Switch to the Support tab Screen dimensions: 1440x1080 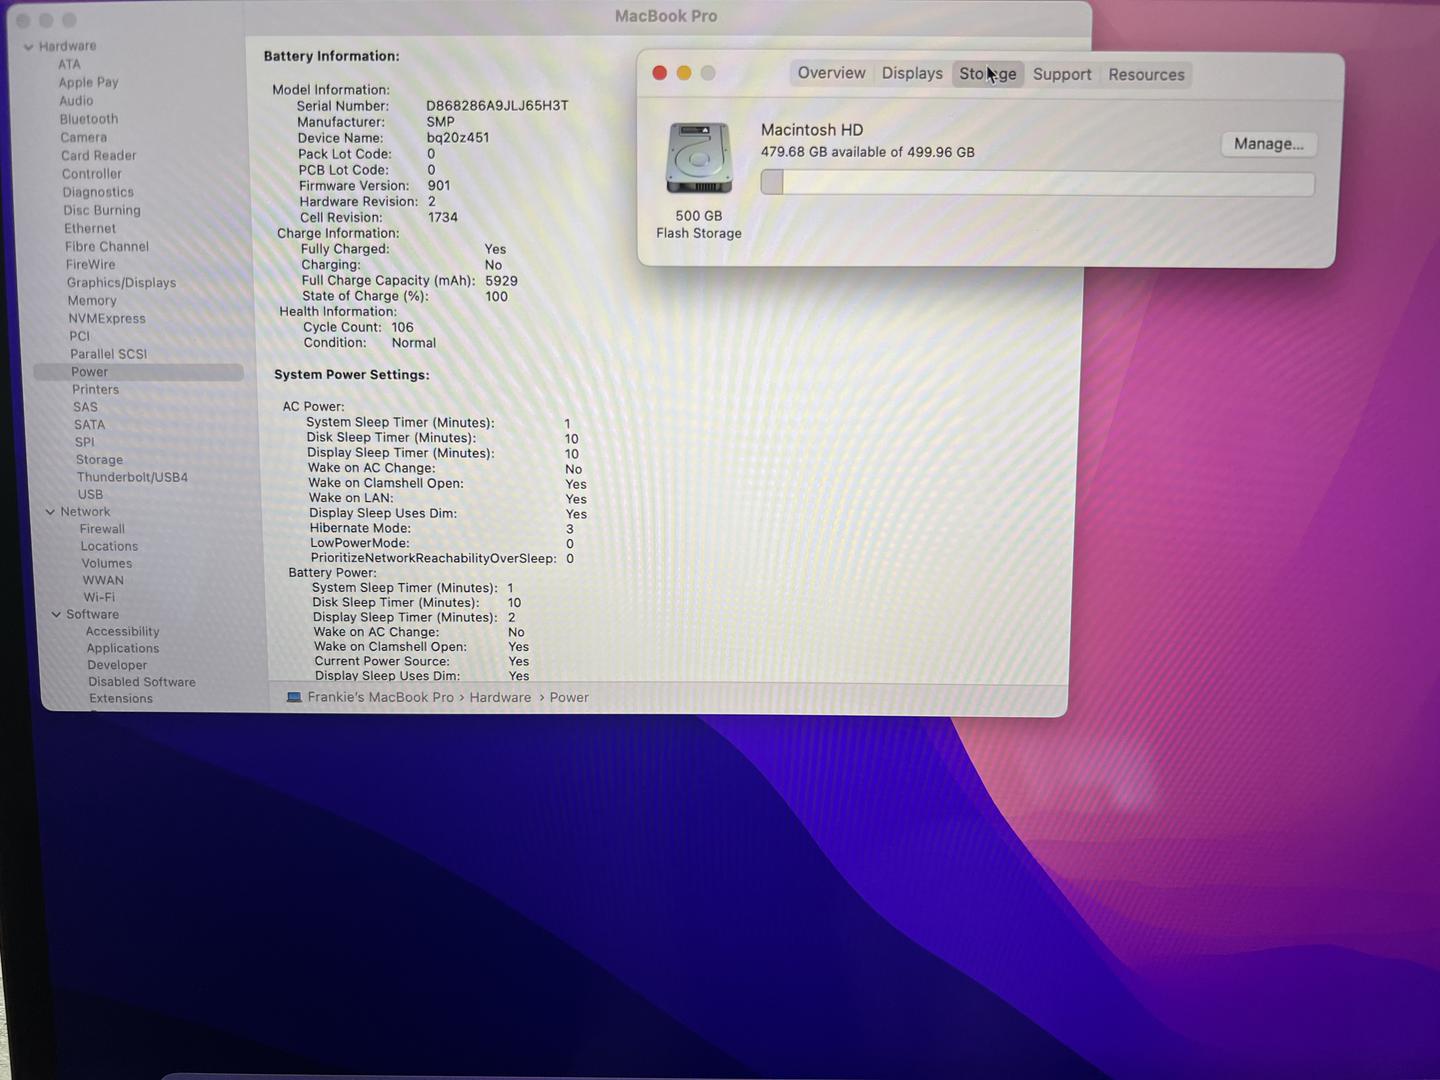pyautogui.click(x=1061, y=75)
